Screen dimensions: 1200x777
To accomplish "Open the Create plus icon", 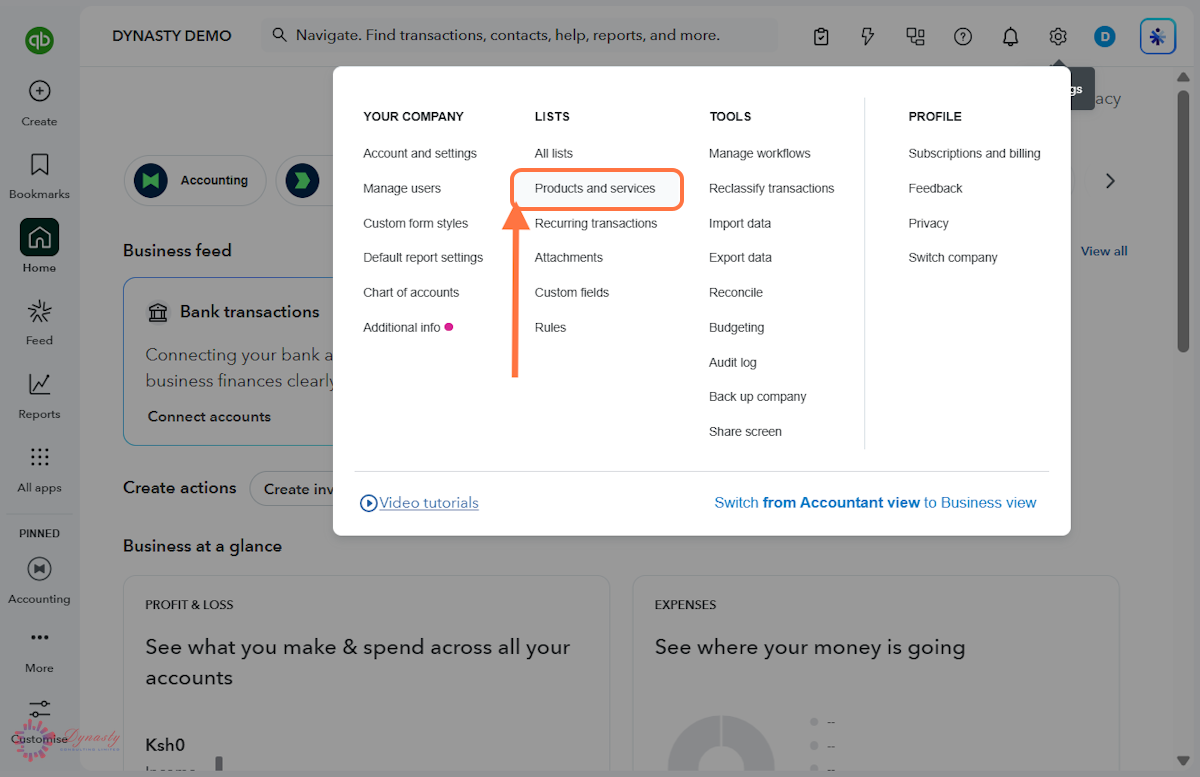I will [x=39, y=91].
